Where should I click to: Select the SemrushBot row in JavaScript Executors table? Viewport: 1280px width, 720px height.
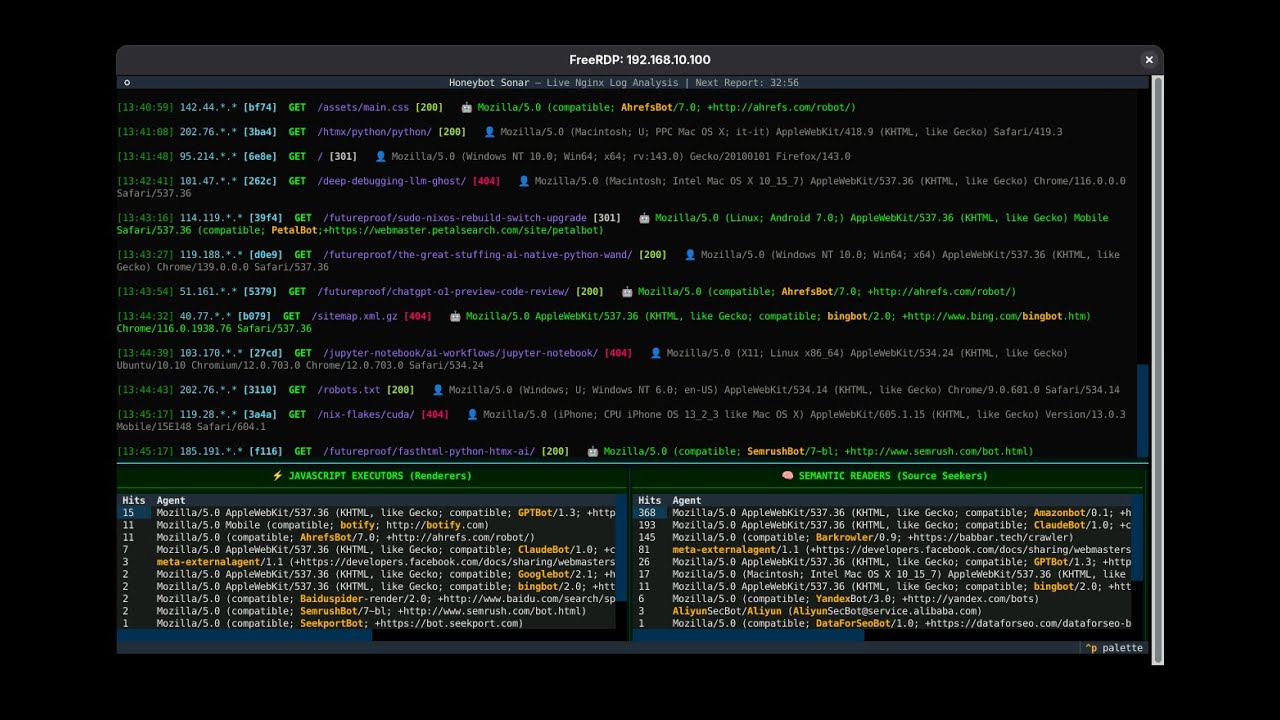(367, 611)
